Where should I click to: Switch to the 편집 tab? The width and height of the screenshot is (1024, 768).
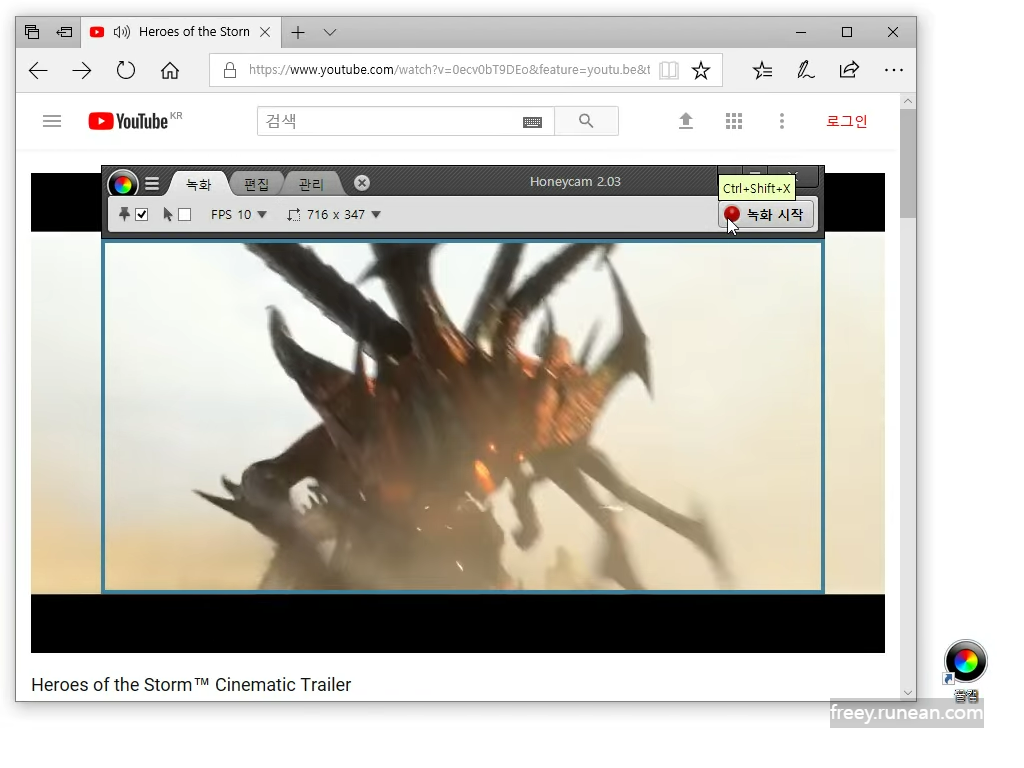click(256, 184)
